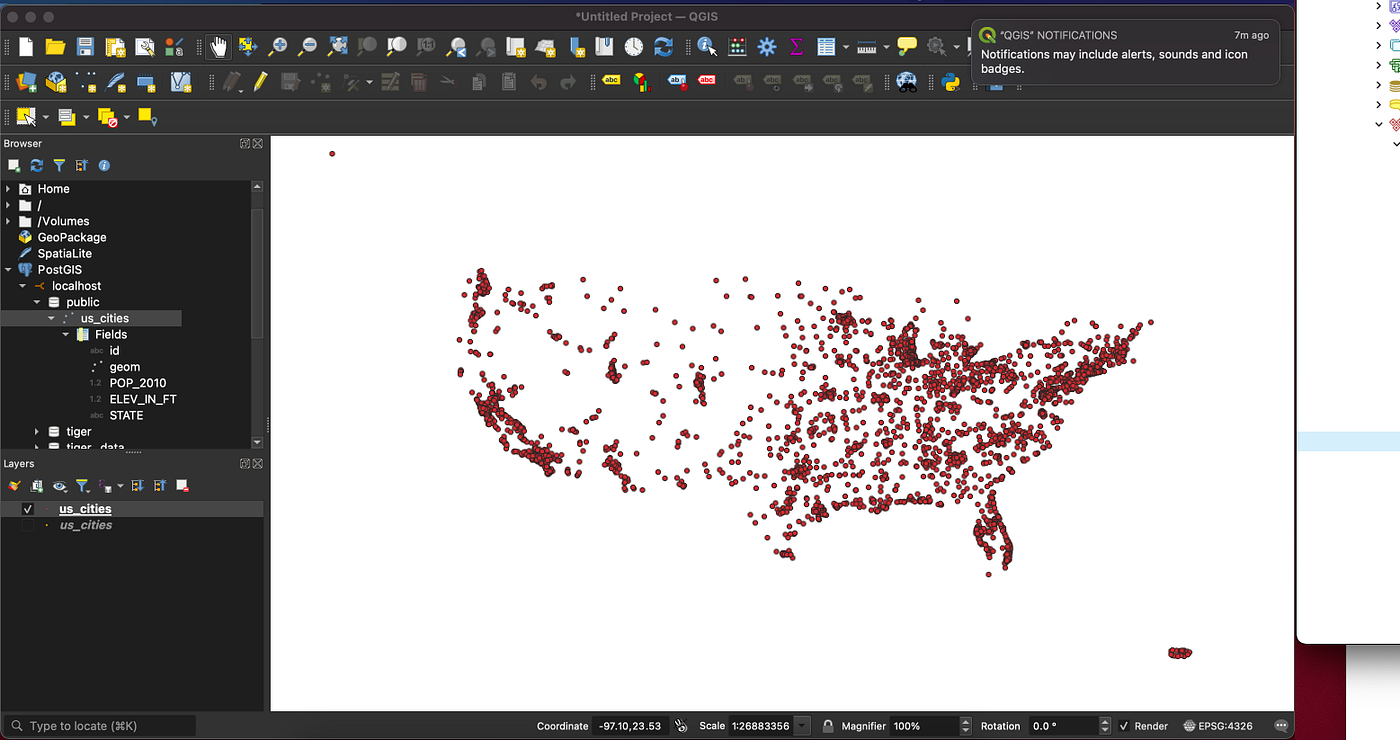1400x740 pixels.
Task: Click Filter Browser funnel icon
Action: [59, 166]
